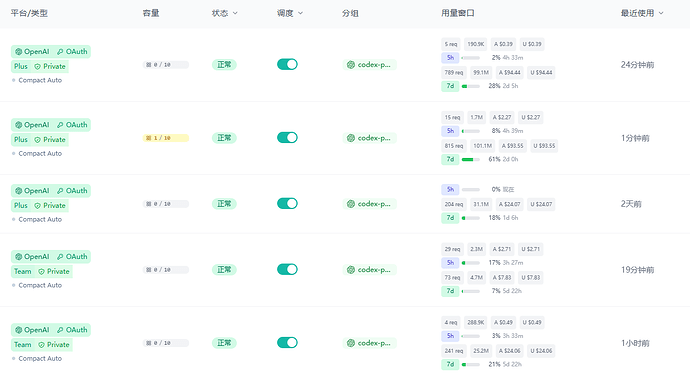Click the OpenAI logo in the 2天前 row

click(18, 191)
